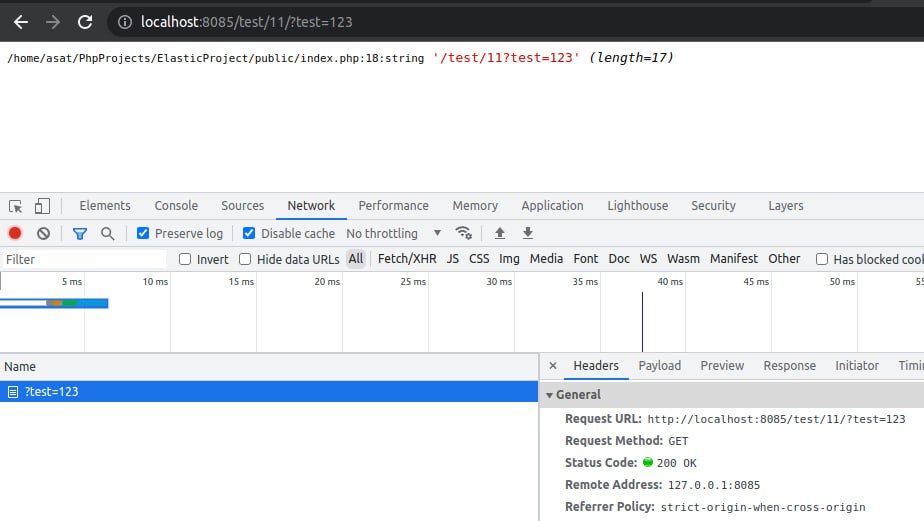Image resolution: width=924 pixels, height=521 pixels.
Task: Open the Payload tab
Action: click(659, 366)
